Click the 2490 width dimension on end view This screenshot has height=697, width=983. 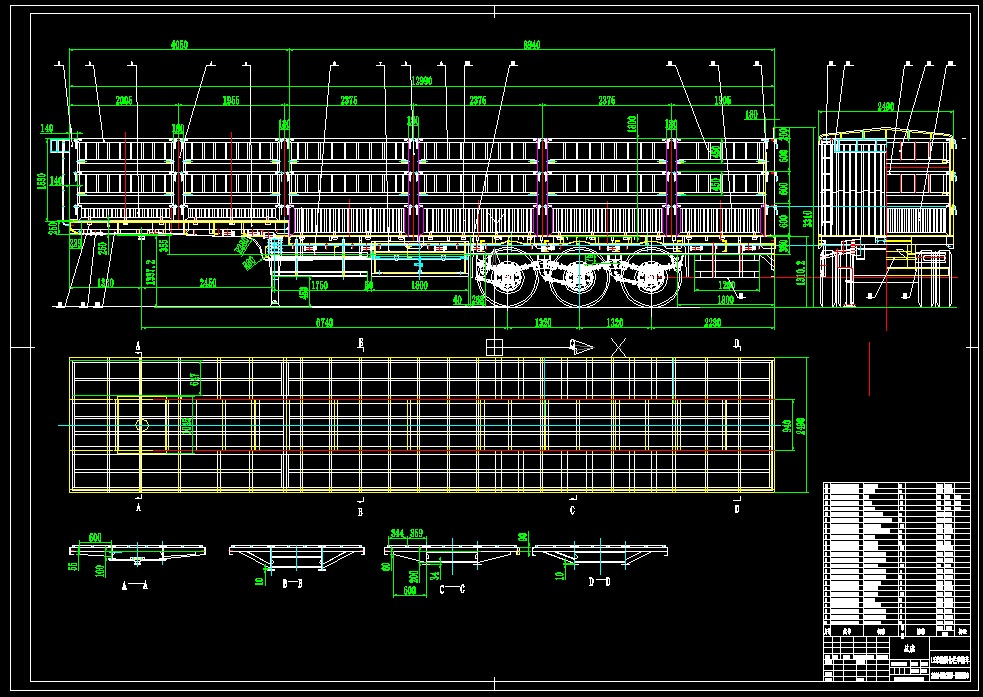pos(885,107)
